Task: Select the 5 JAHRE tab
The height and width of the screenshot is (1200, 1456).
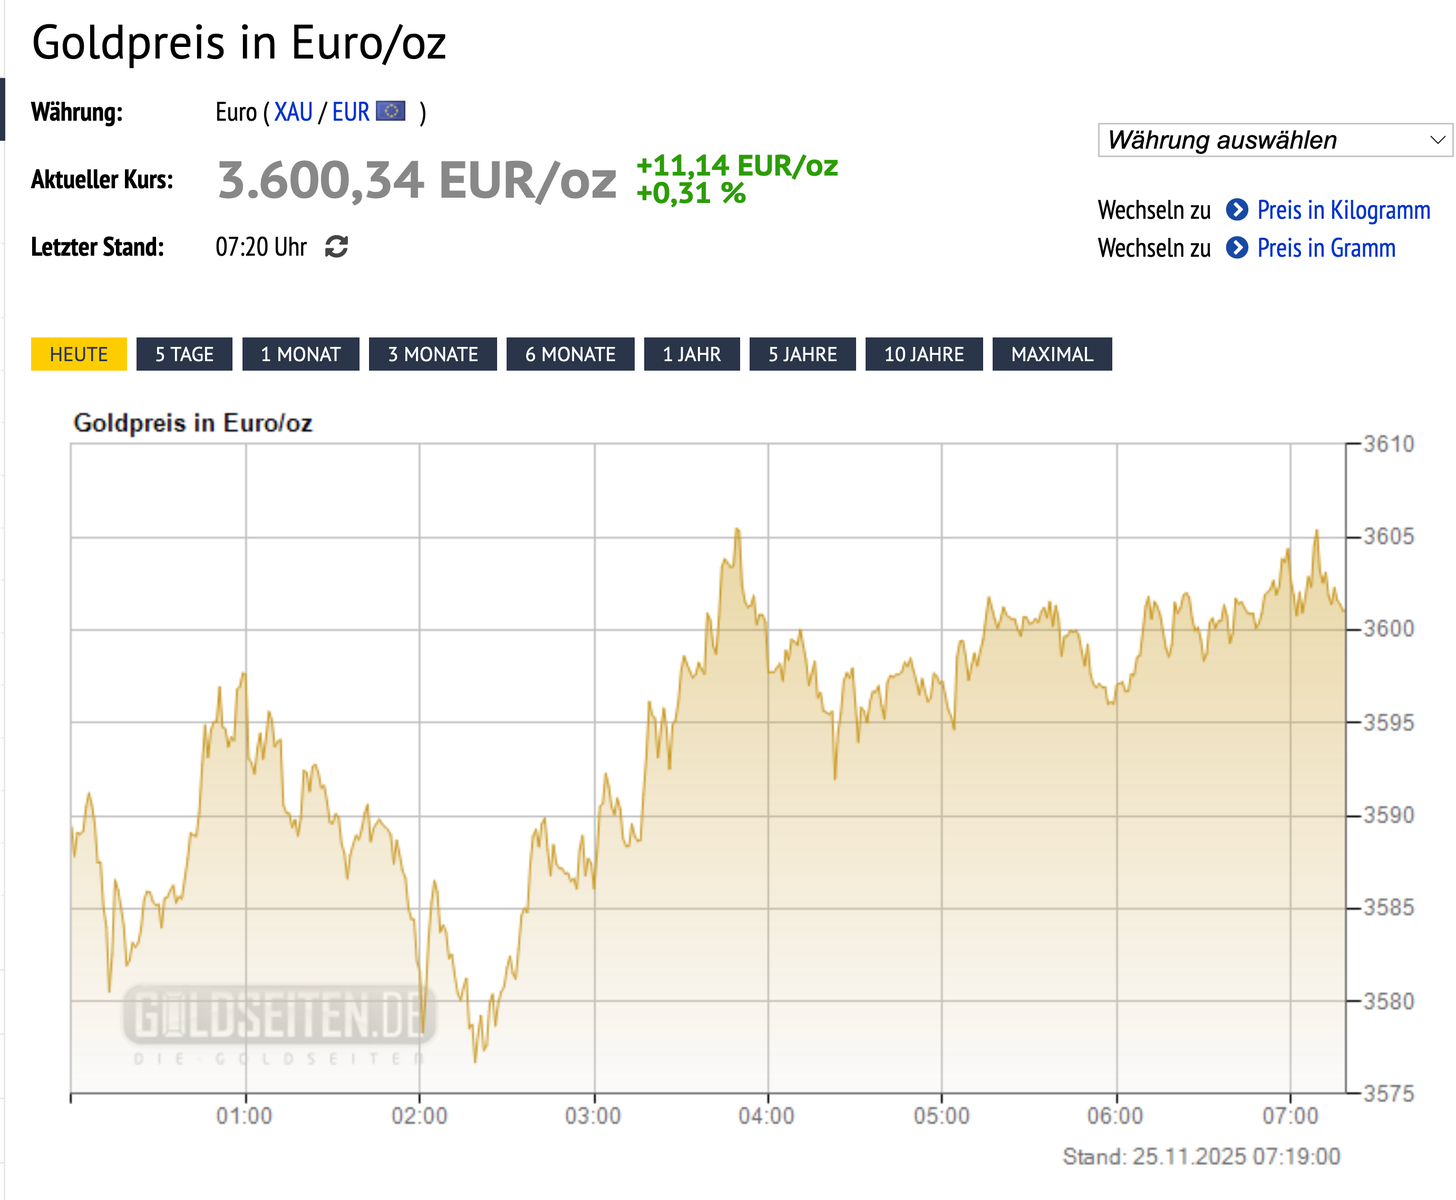Action: pos(802,354)
